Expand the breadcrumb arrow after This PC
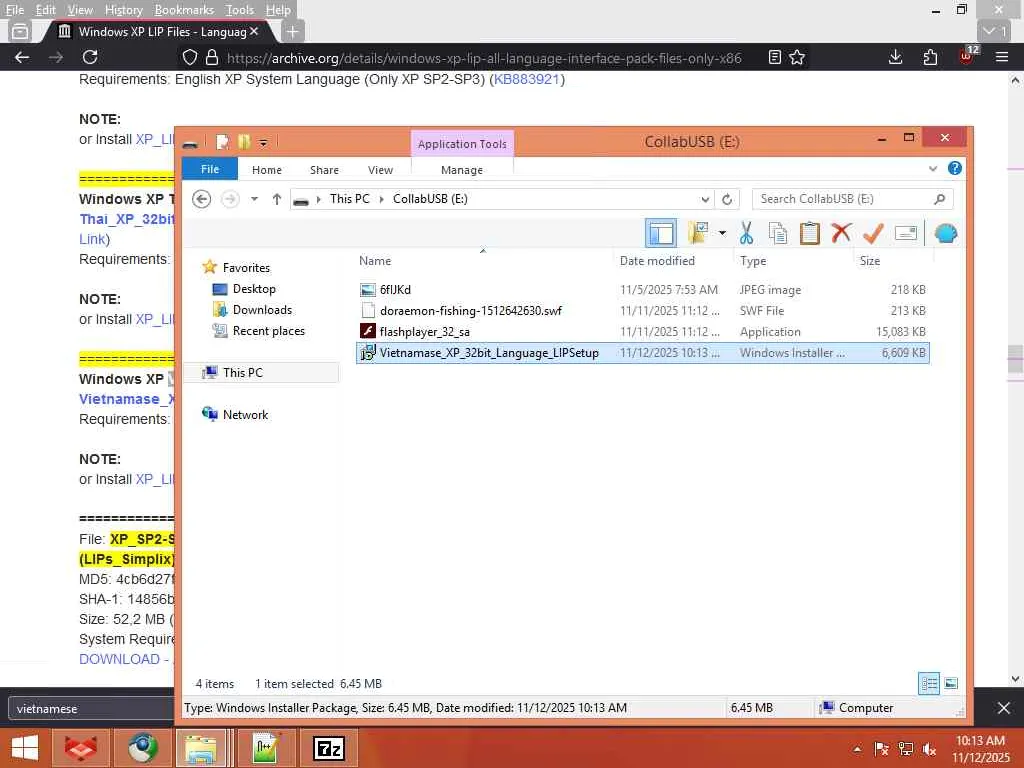 pyautogui.click(x=382, y=199)
